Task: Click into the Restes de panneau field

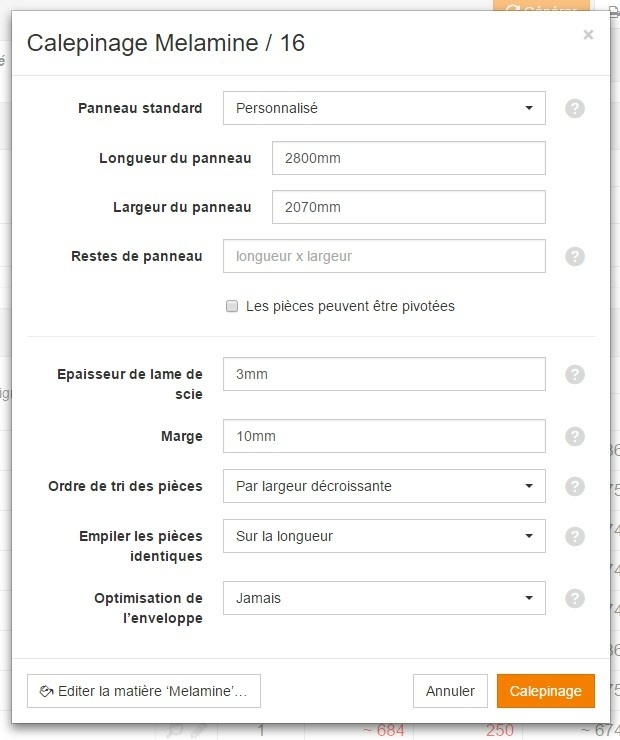Action: coord(384,256)
